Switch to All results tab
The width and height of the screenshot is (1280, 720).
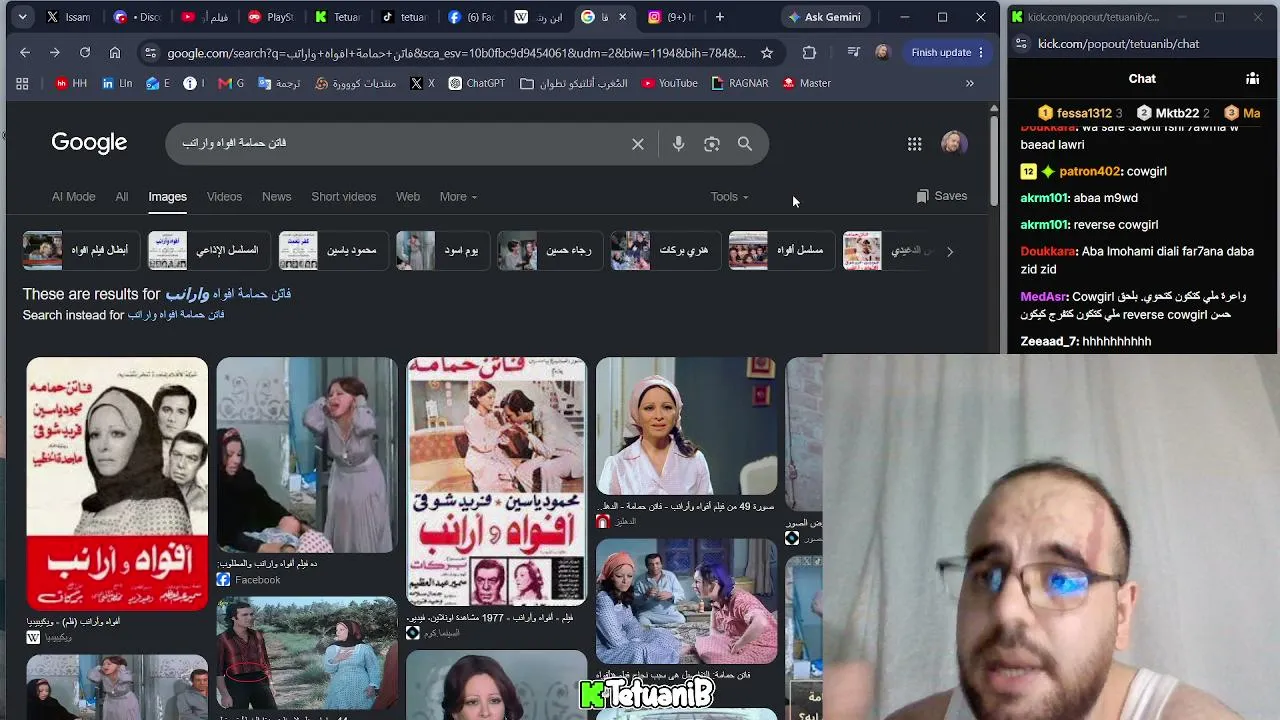pos(122,196)
